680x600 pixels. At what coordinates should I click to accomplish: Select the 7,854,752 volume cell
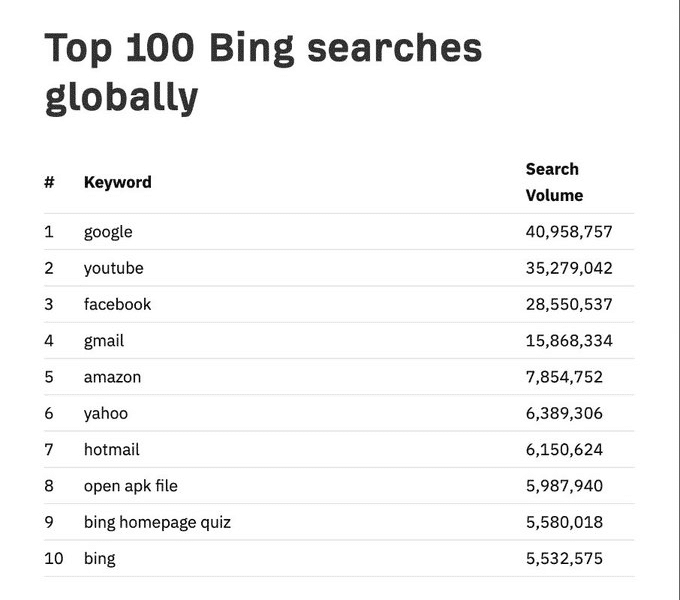tap(564, 377)
